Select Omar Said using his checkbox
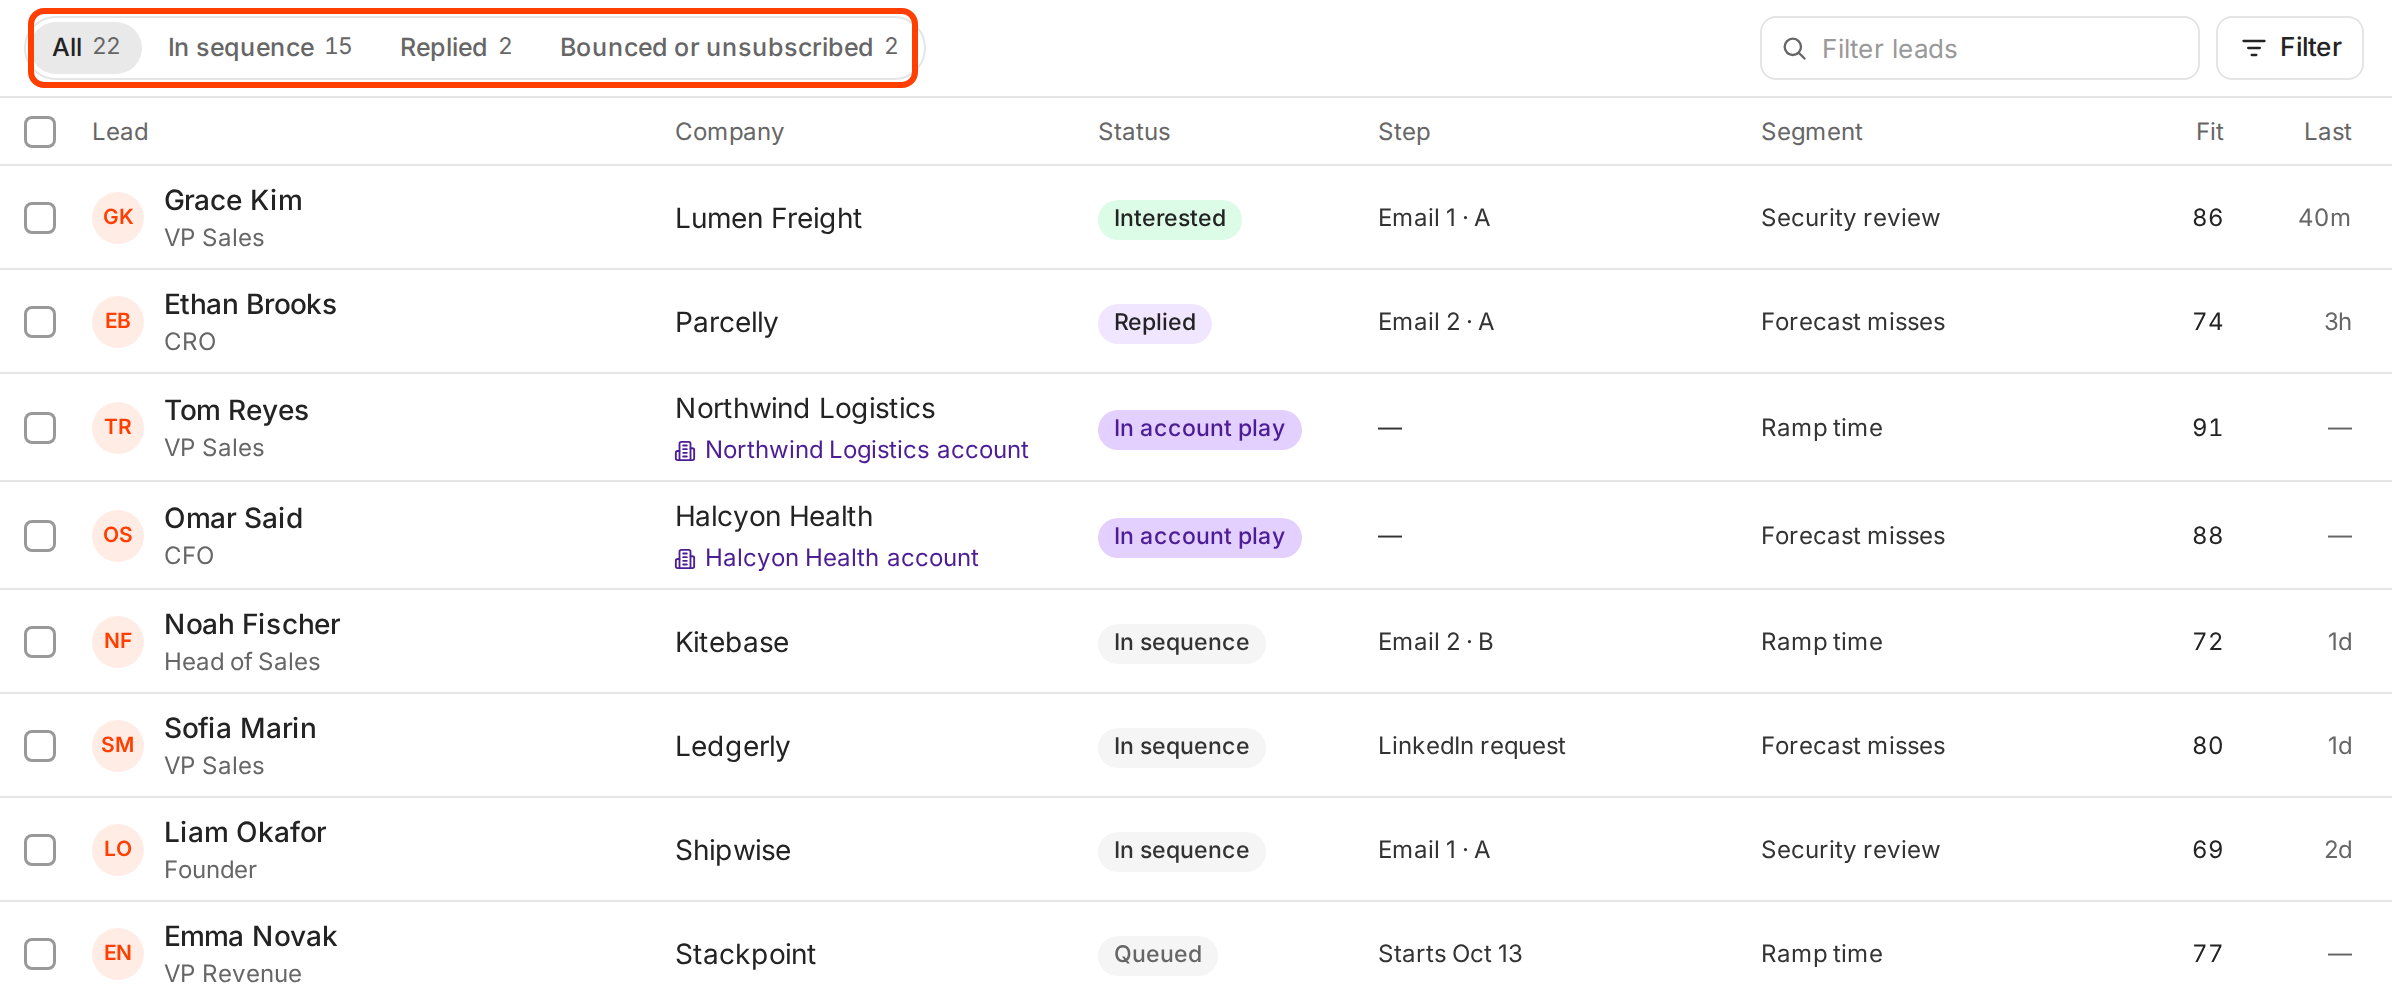The height and width of the screenshot is (1000, 2392). pyautogui.click(x=40, y=536)
